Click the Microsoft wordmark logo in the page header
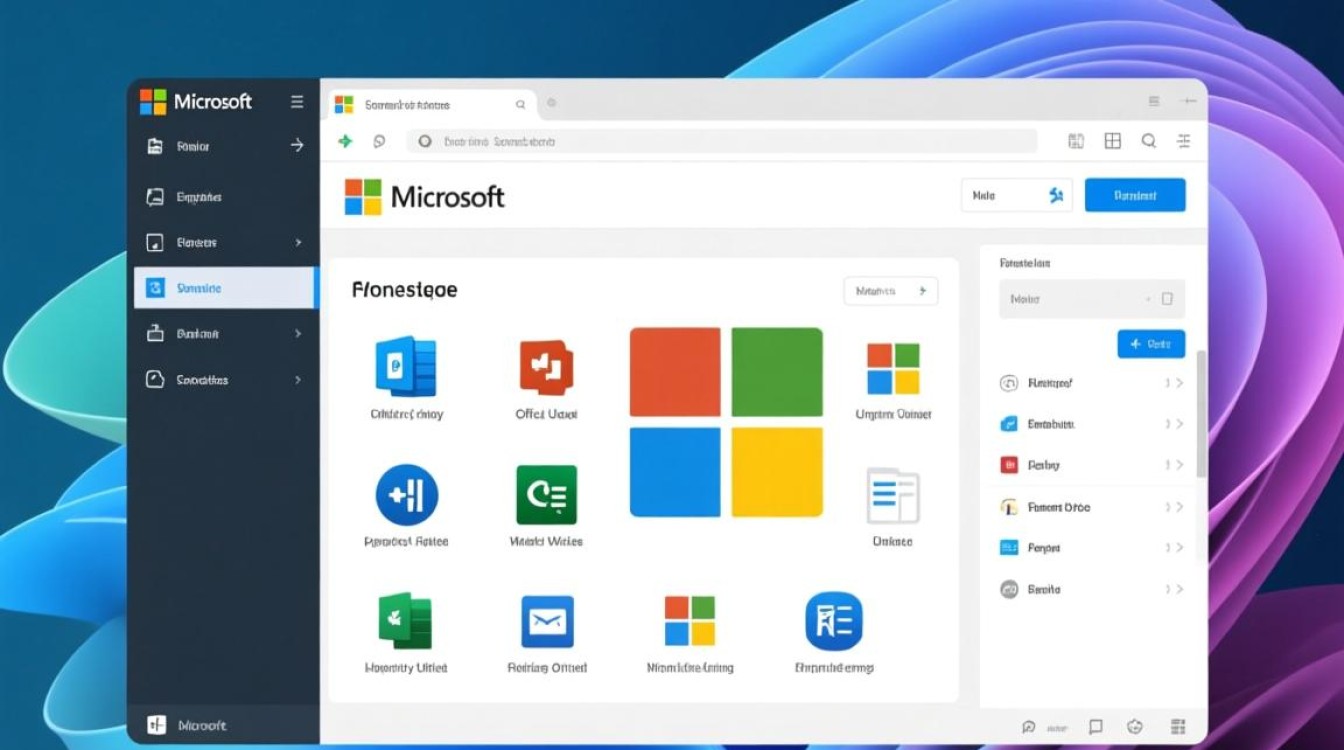1344x750 pixels. click(x=425, y=197)
